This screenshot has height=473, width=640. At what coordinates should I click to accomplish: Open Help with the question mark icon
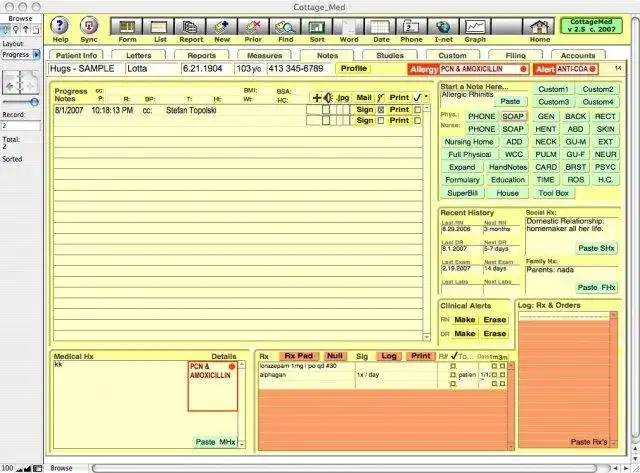[x=60, y=26]
